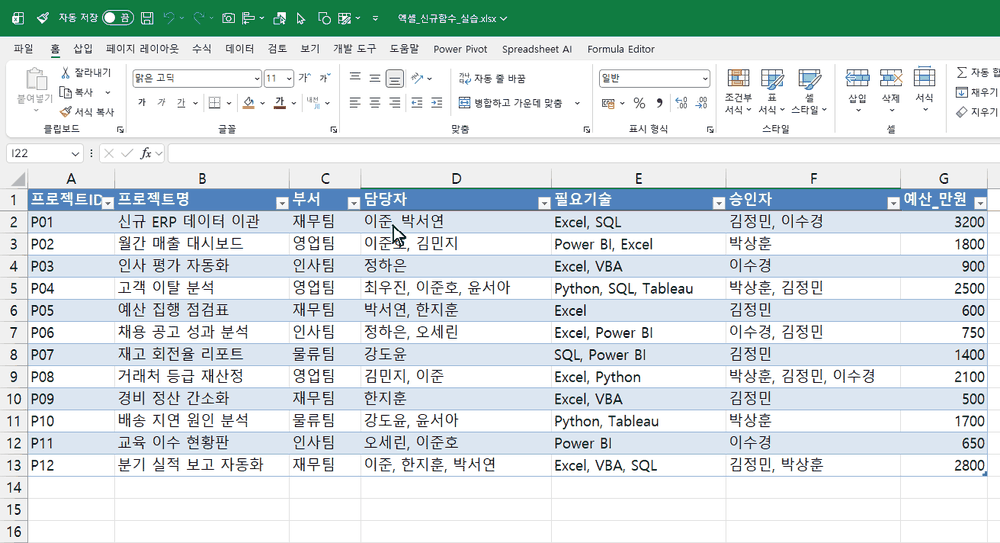Screen dimensions: 1000x543
Task: Click the Undo arrow icon
Action: coord(169,19)
